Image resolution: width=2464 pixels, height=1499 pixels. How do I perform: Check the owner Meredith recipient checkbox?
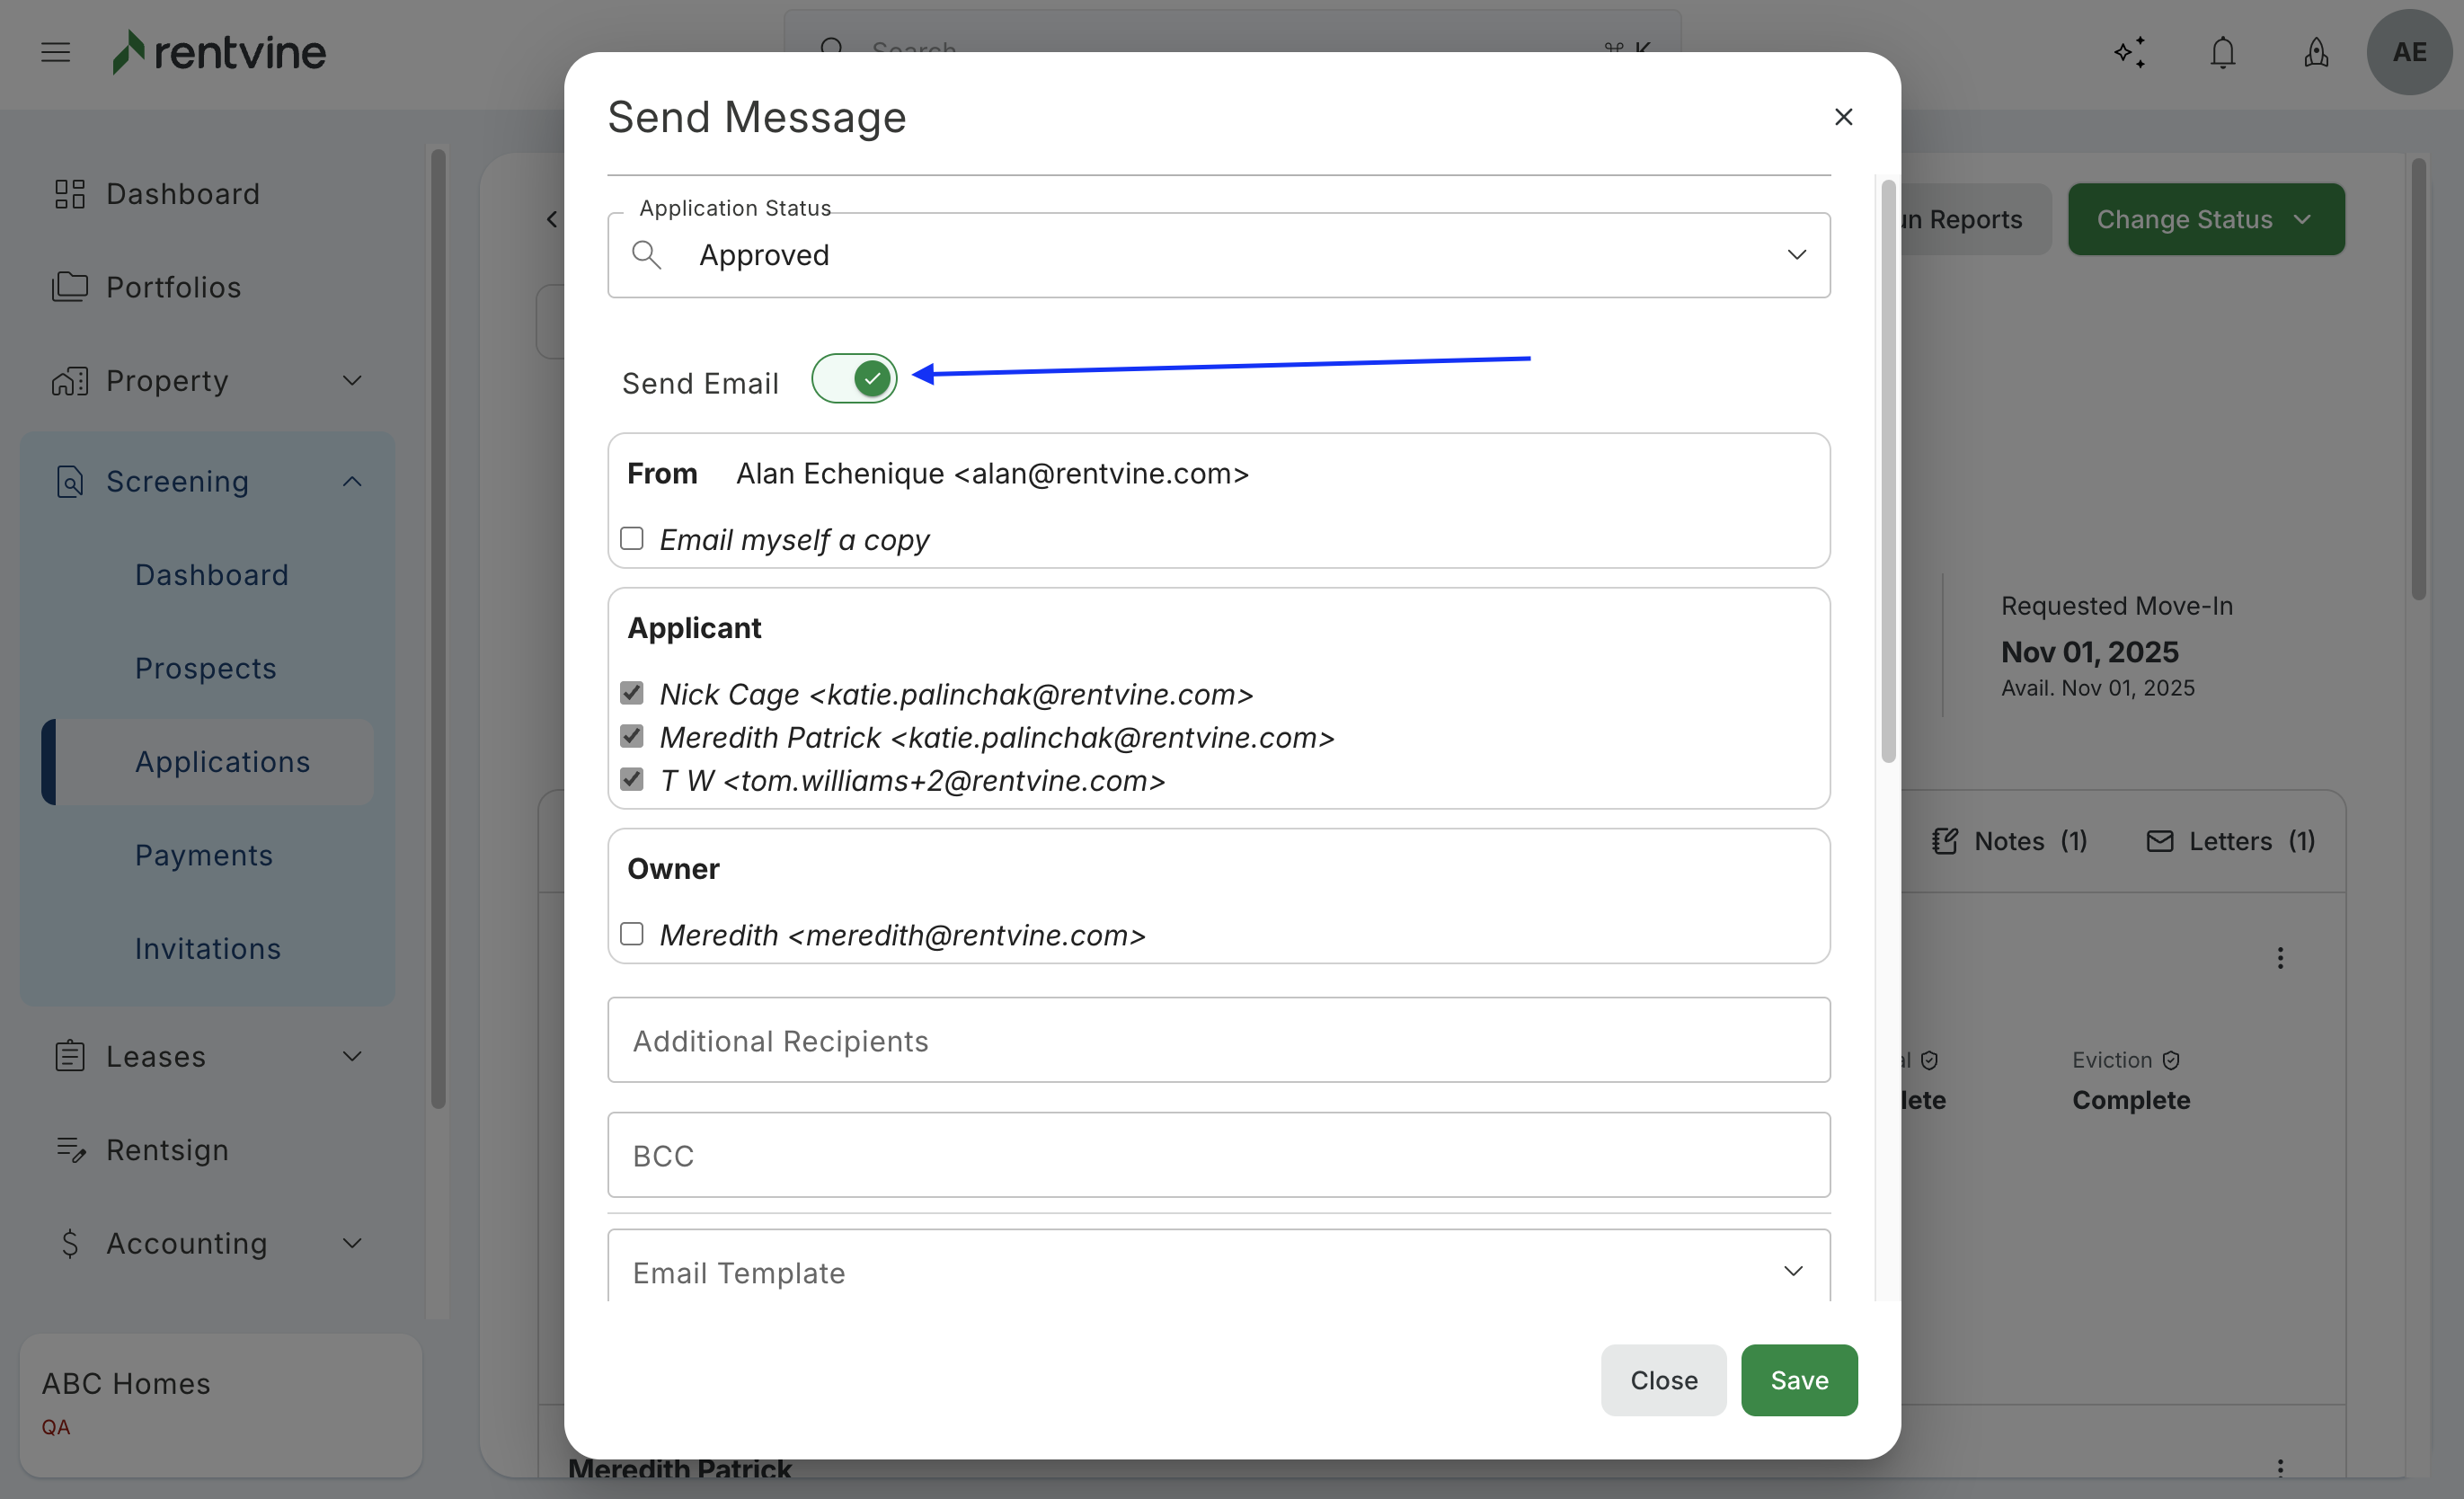coord(632,934)
